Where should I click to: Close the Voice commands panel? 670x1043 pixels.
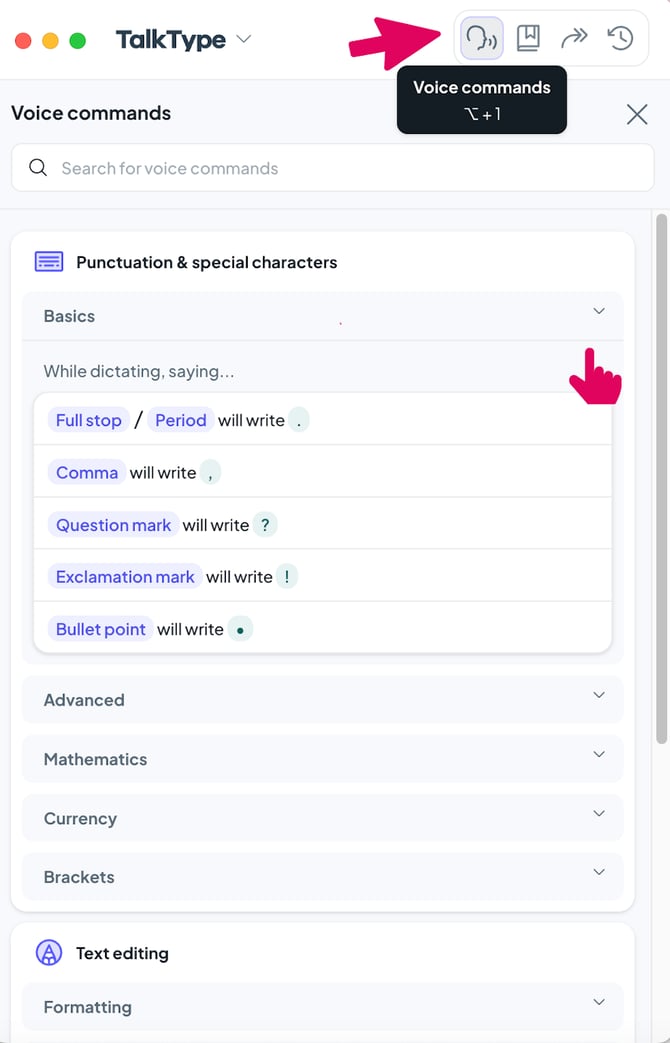[x=637, y=114]
